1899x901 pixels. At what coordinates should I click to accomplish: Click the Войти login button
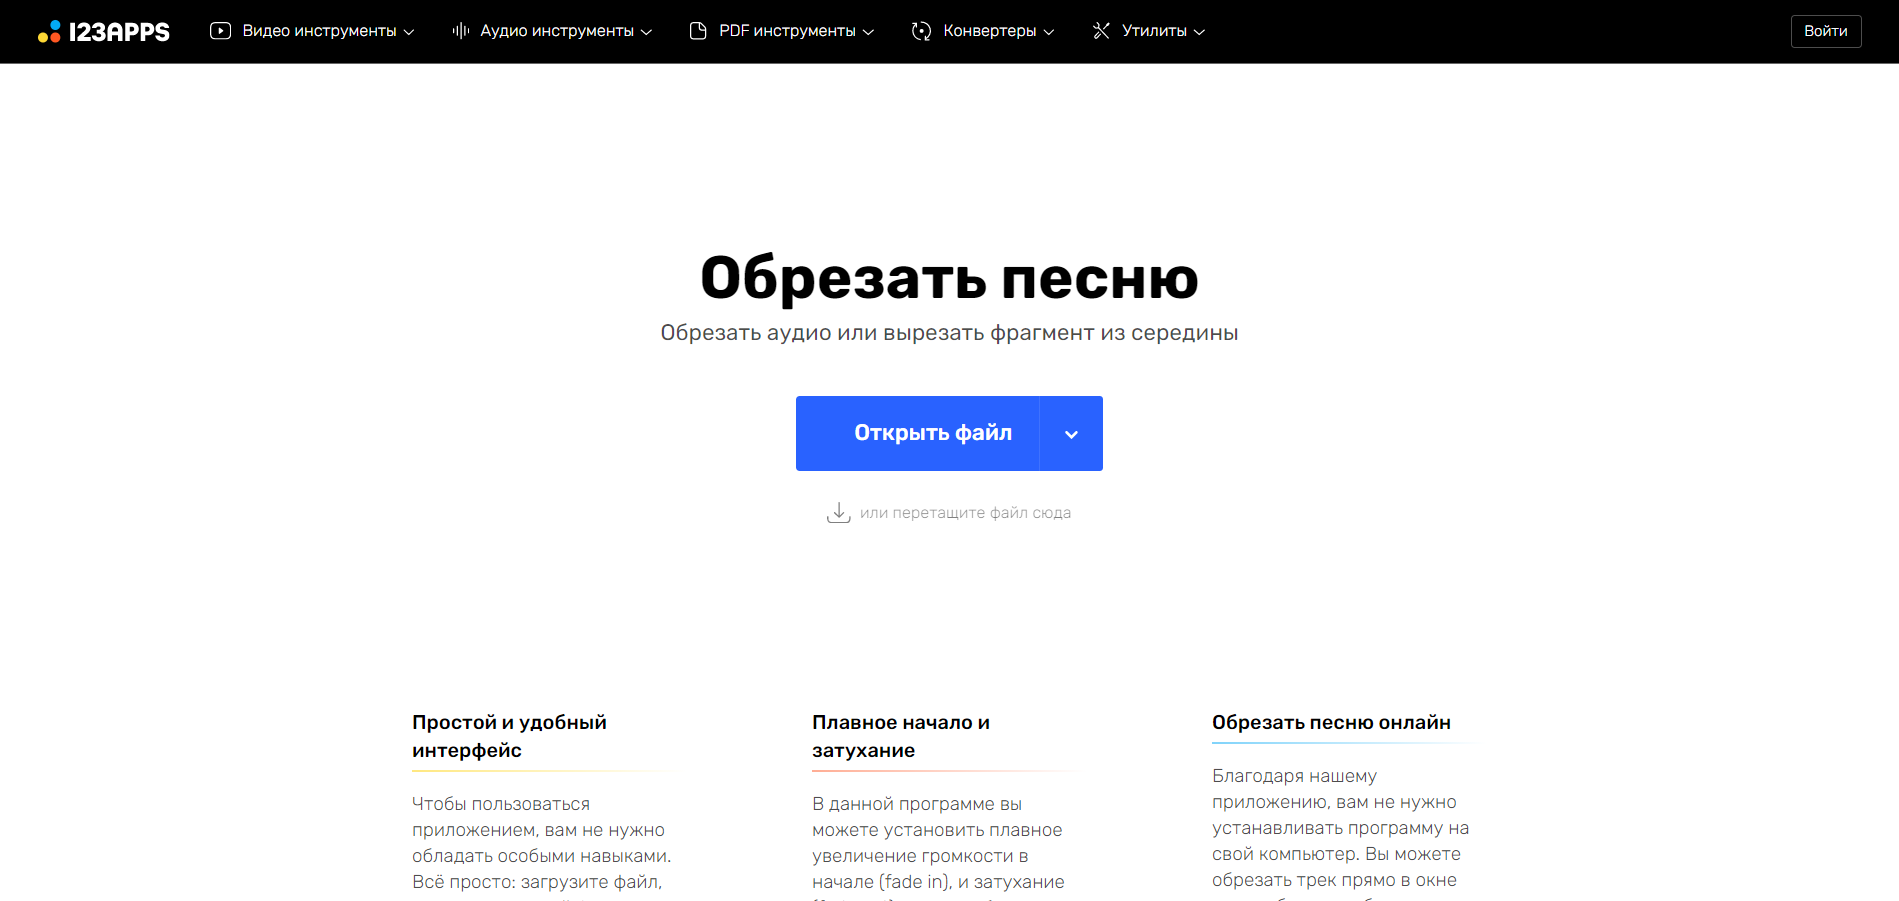pos(1825,31)
